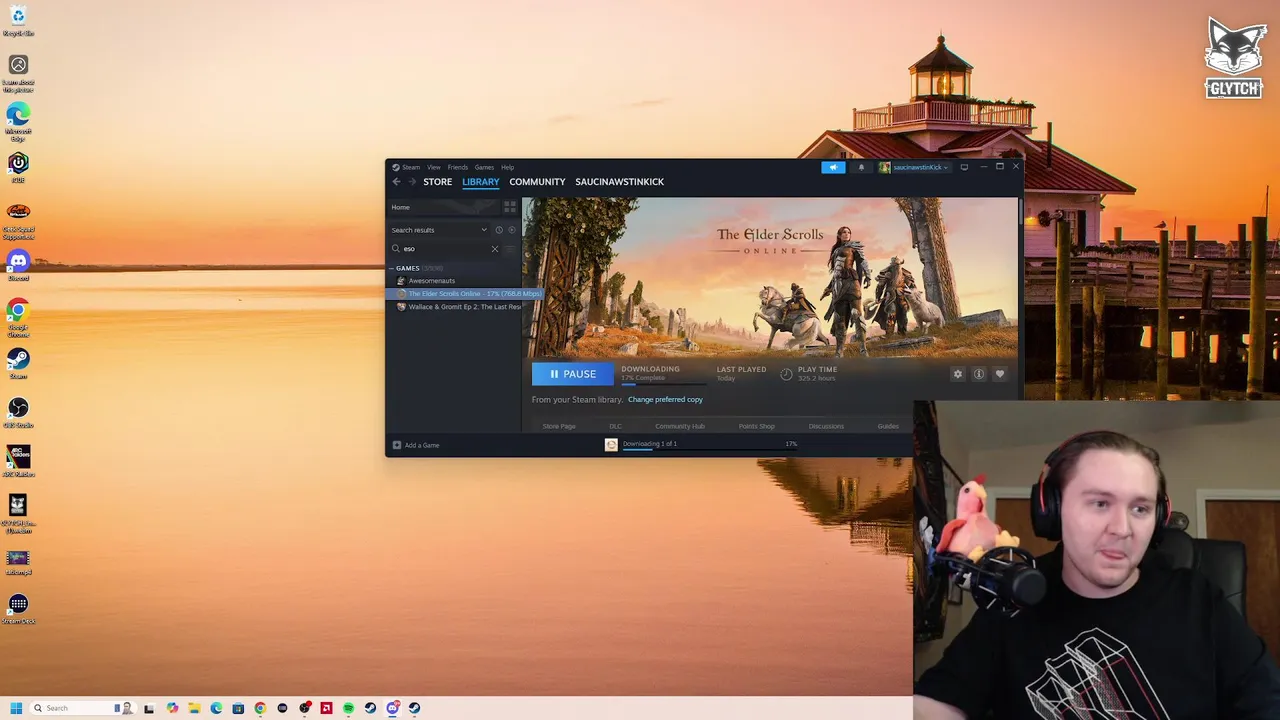
Task: Open Steam announcements megaphone button
Action: (x=833, y=167)
